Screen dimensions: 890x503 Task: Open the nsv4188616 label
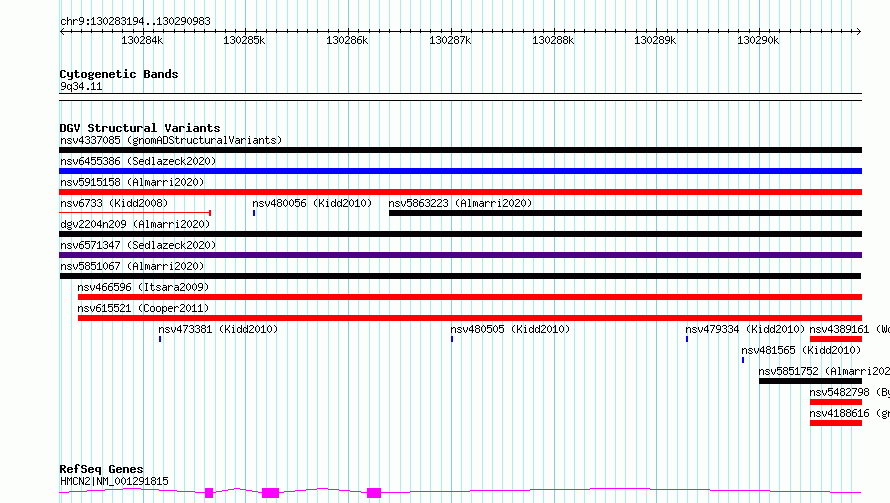click(850, 413)
